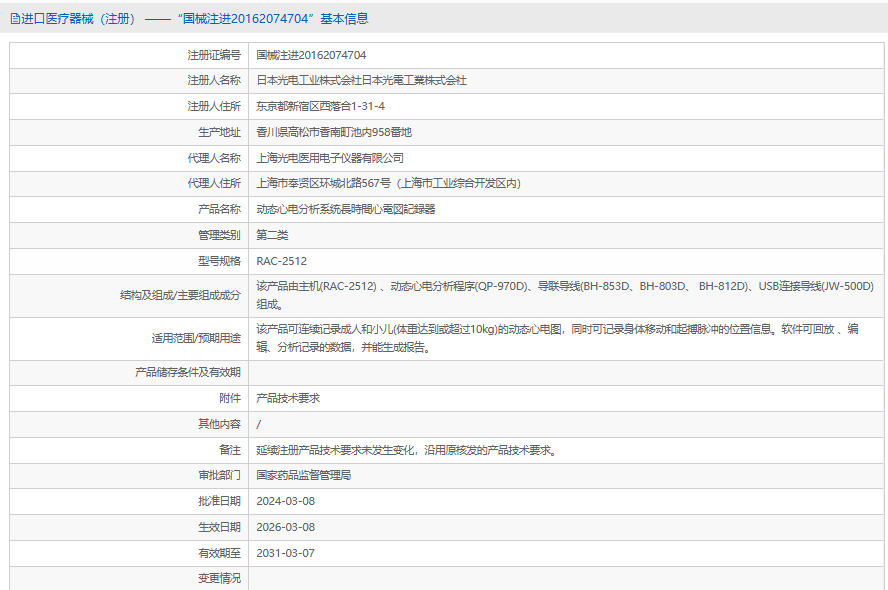Click the 有效期至 label
888x590 pixels.
point(219,553)
